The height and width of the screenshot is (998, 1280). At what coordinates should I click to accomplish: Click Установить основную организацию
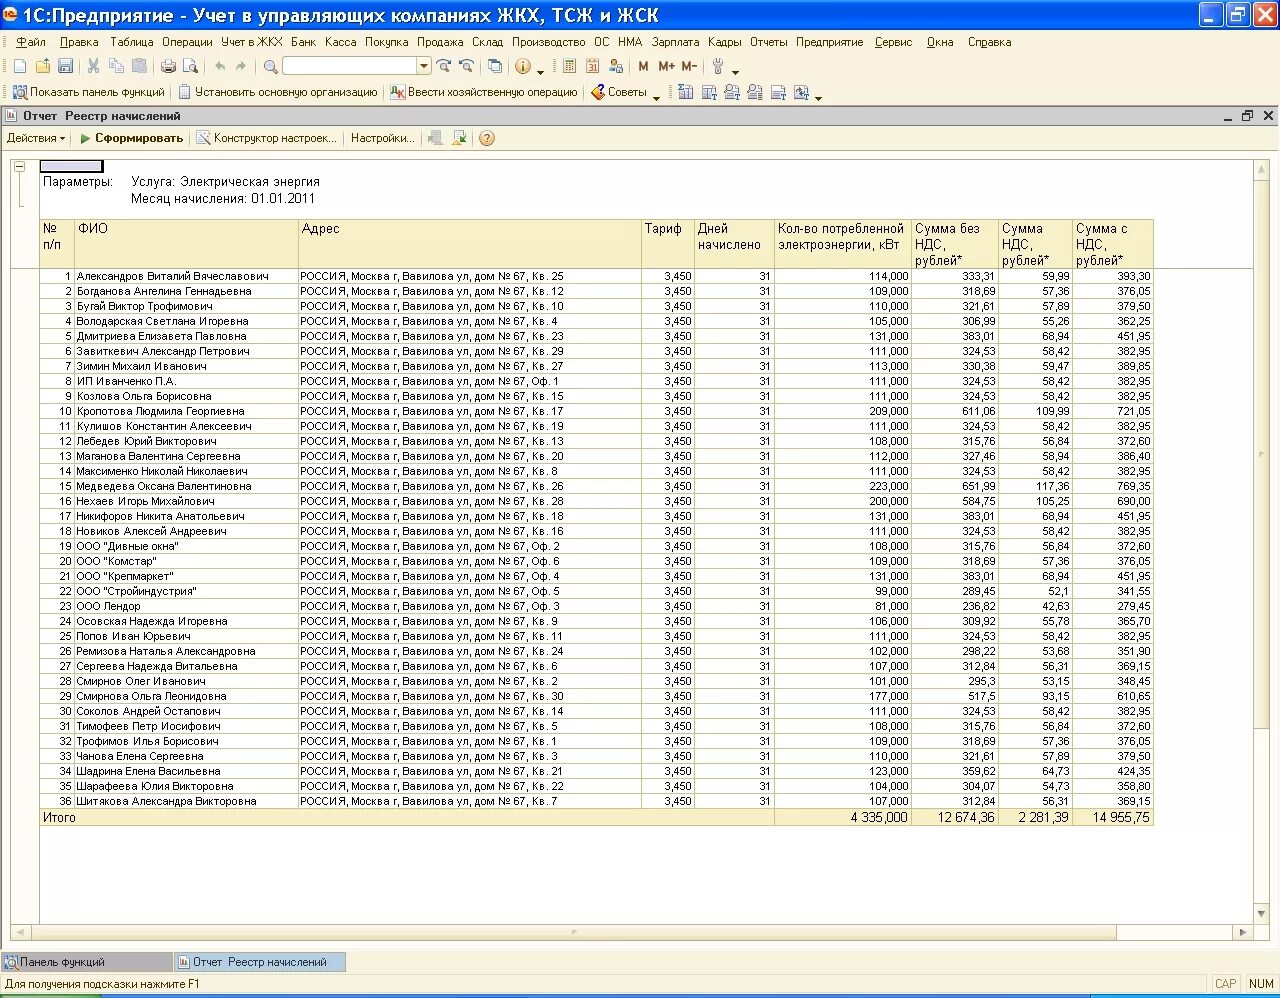tap(278, 92)
